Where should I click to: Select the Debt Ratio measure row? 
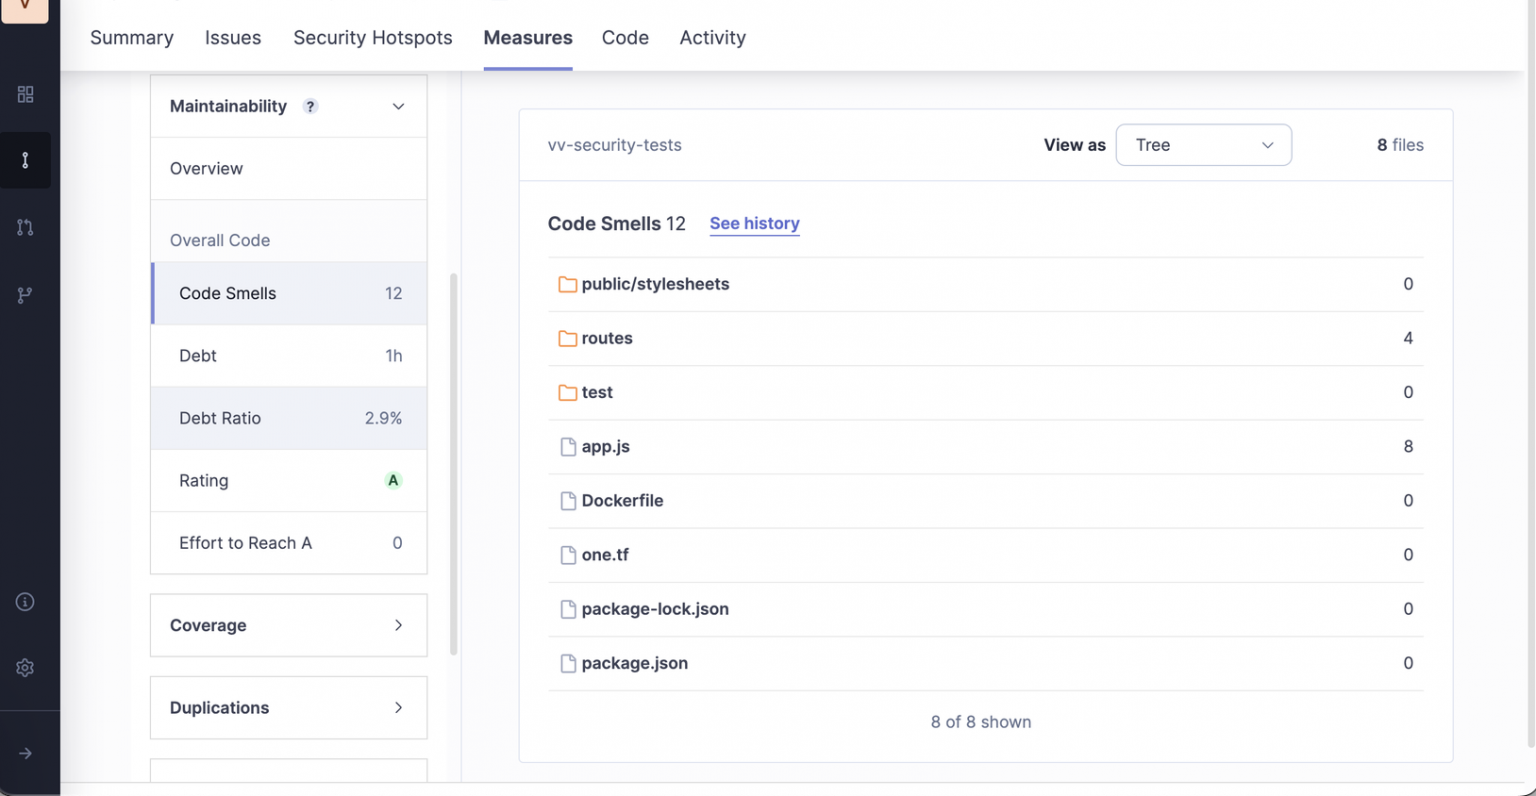[288, 418]
